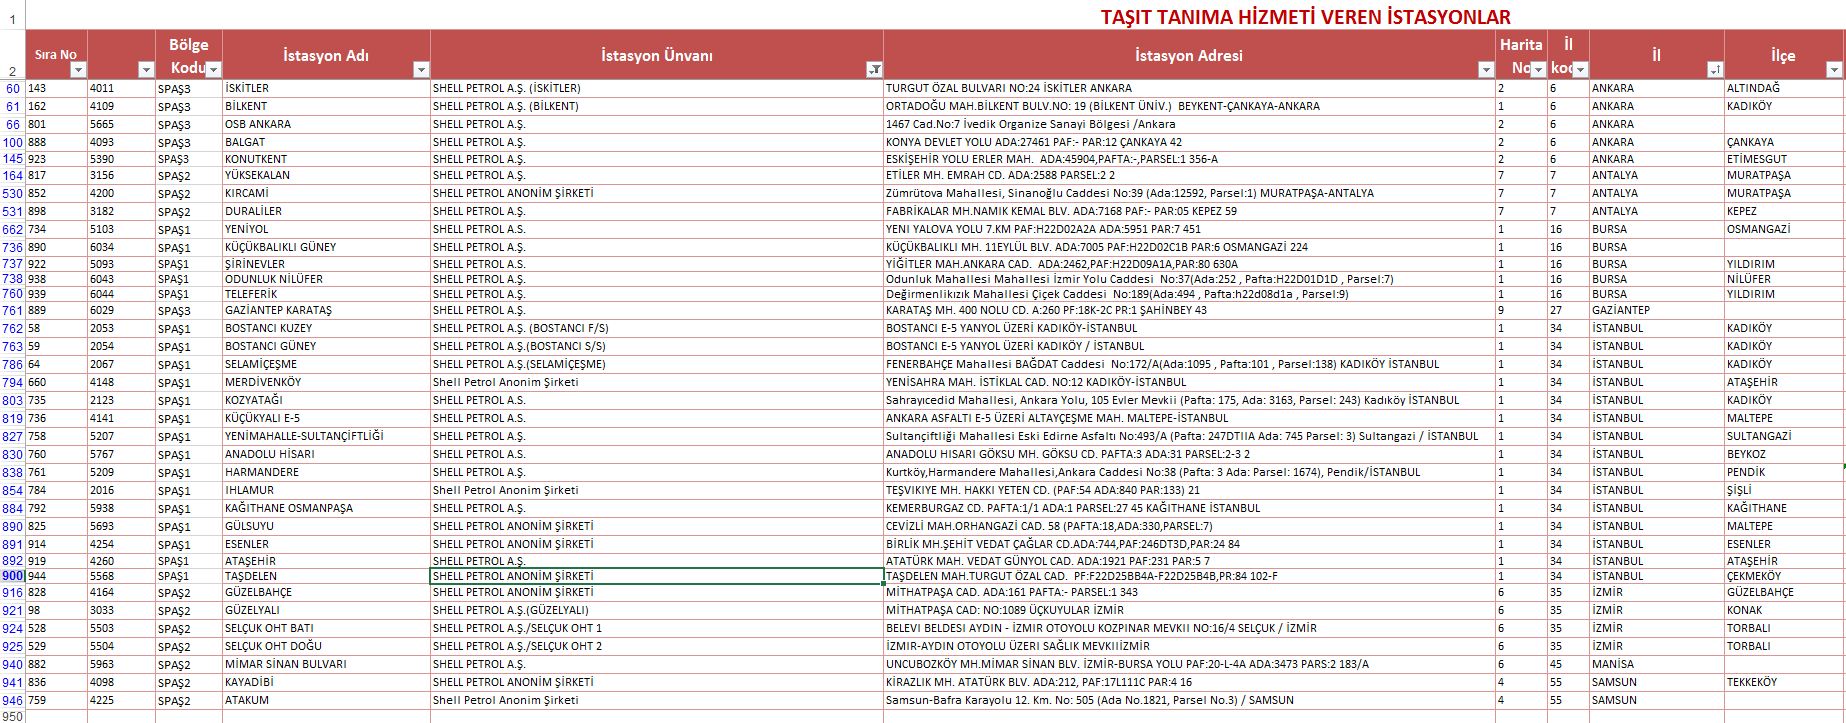Select the GAZİANTEP KARATAŞ cell

tap(326, 310)
